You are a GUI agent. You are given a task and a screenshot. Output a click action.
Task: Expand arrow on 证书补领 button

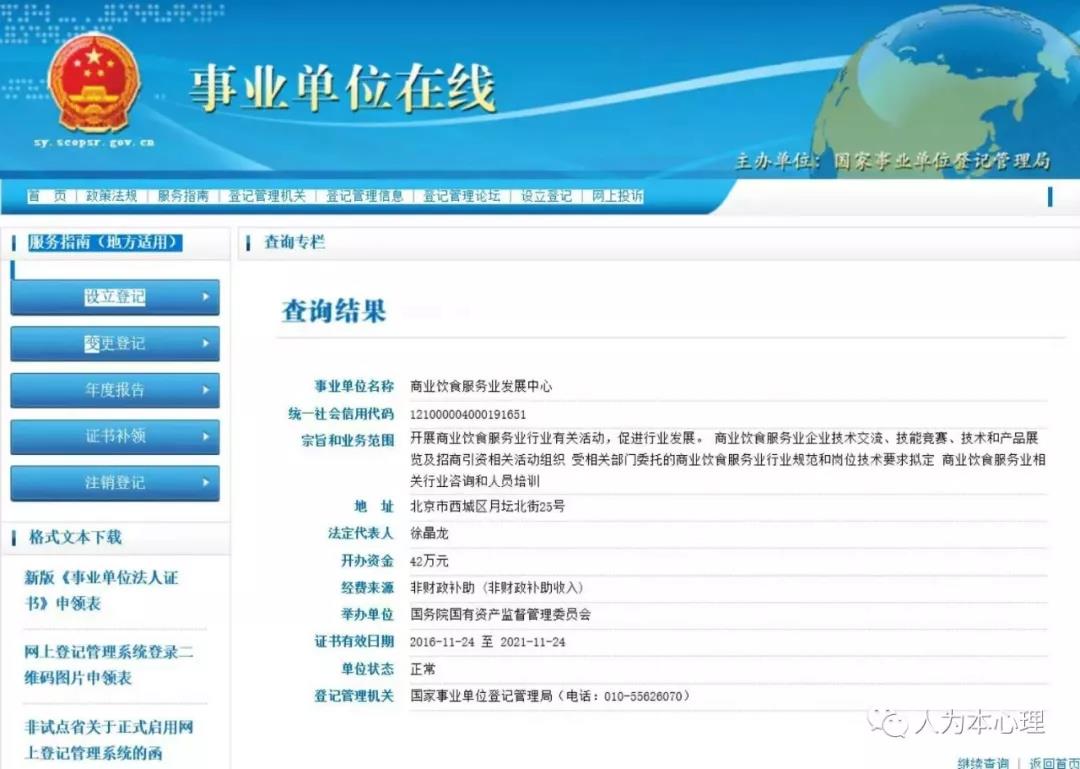205,436
